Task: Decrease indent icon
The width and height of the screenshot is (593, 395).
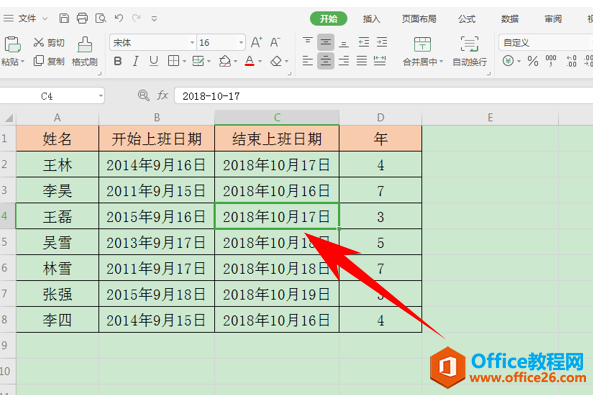Action: pos(364,42)
